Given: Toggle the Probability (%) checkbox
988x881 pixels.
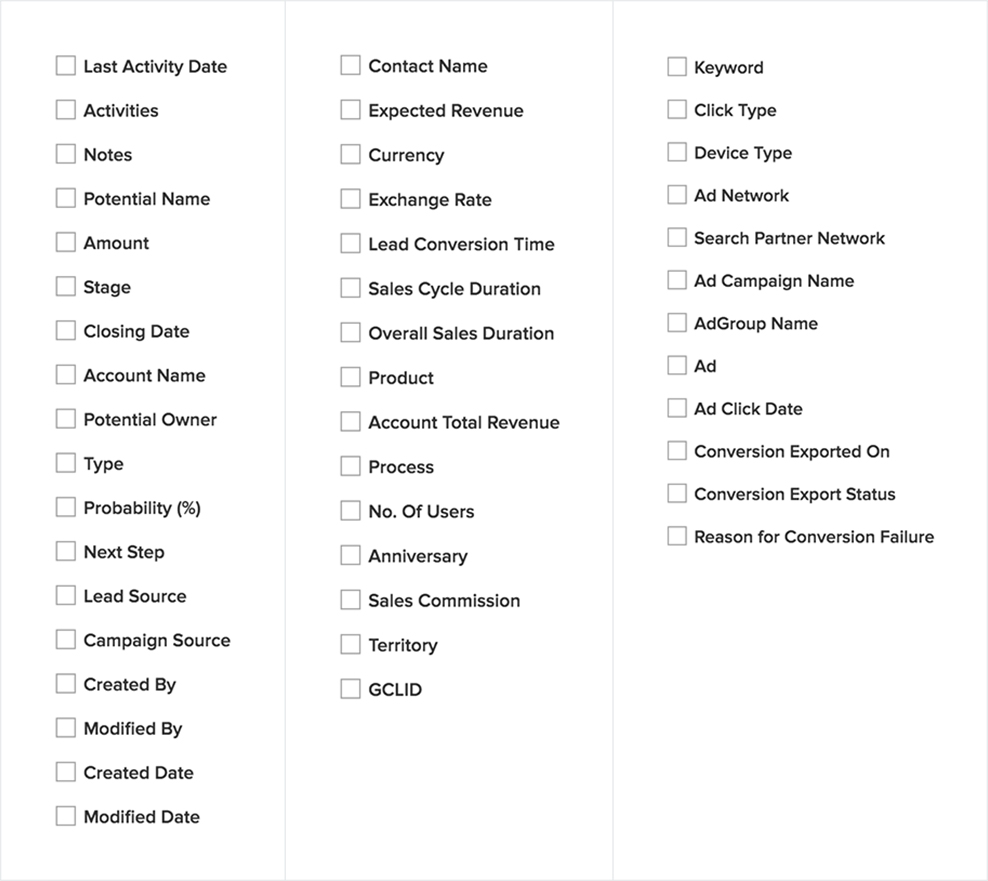Looking at the screenshot, I should click(x=66, y=507).
